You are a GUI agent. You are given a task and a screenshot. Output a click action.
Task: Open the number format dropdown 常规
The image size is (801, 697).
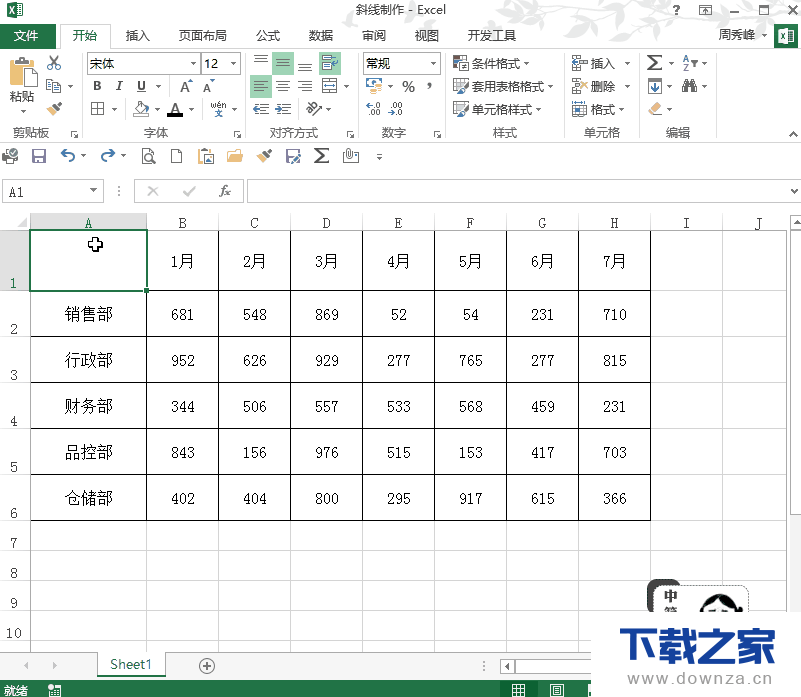433,63
